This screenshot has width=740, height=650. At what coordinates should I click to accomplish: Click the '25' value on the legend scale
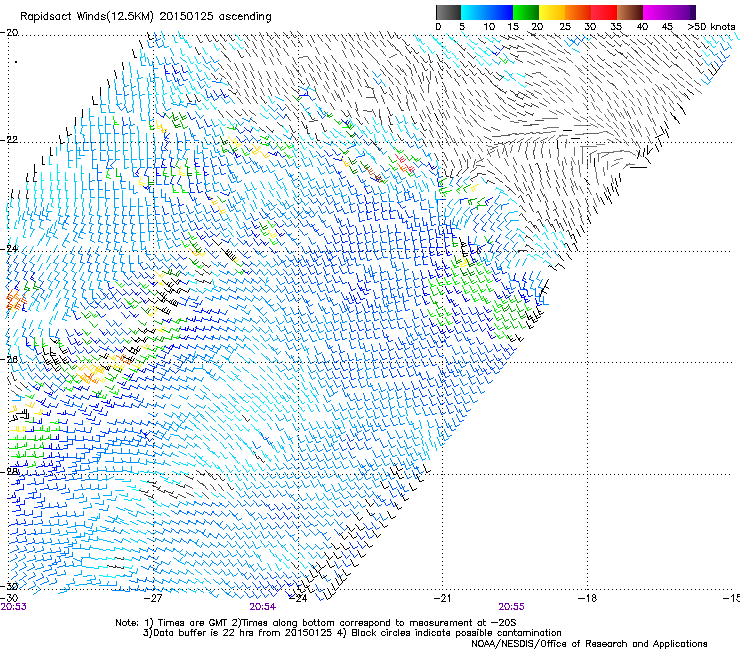564,27
